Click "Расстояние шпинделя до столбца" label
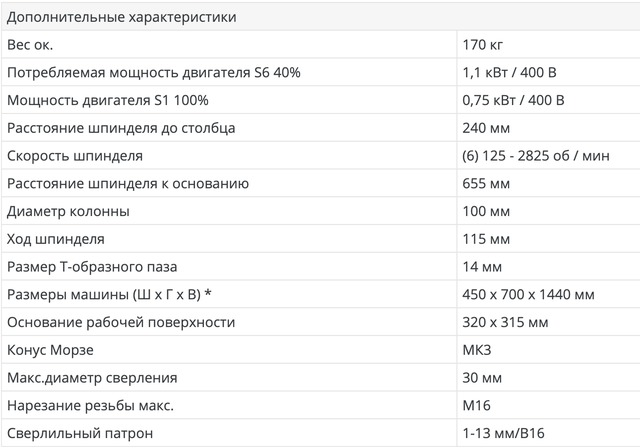The image size is (640, 447). 135,128
